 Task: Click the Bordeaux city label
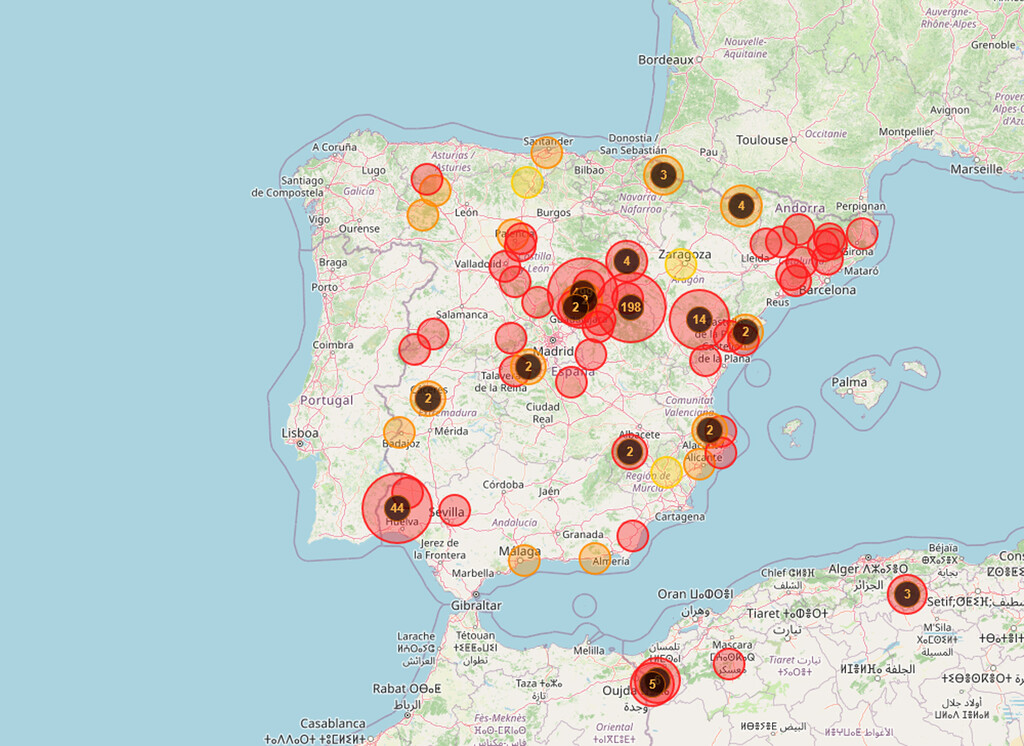pos(666,59)
